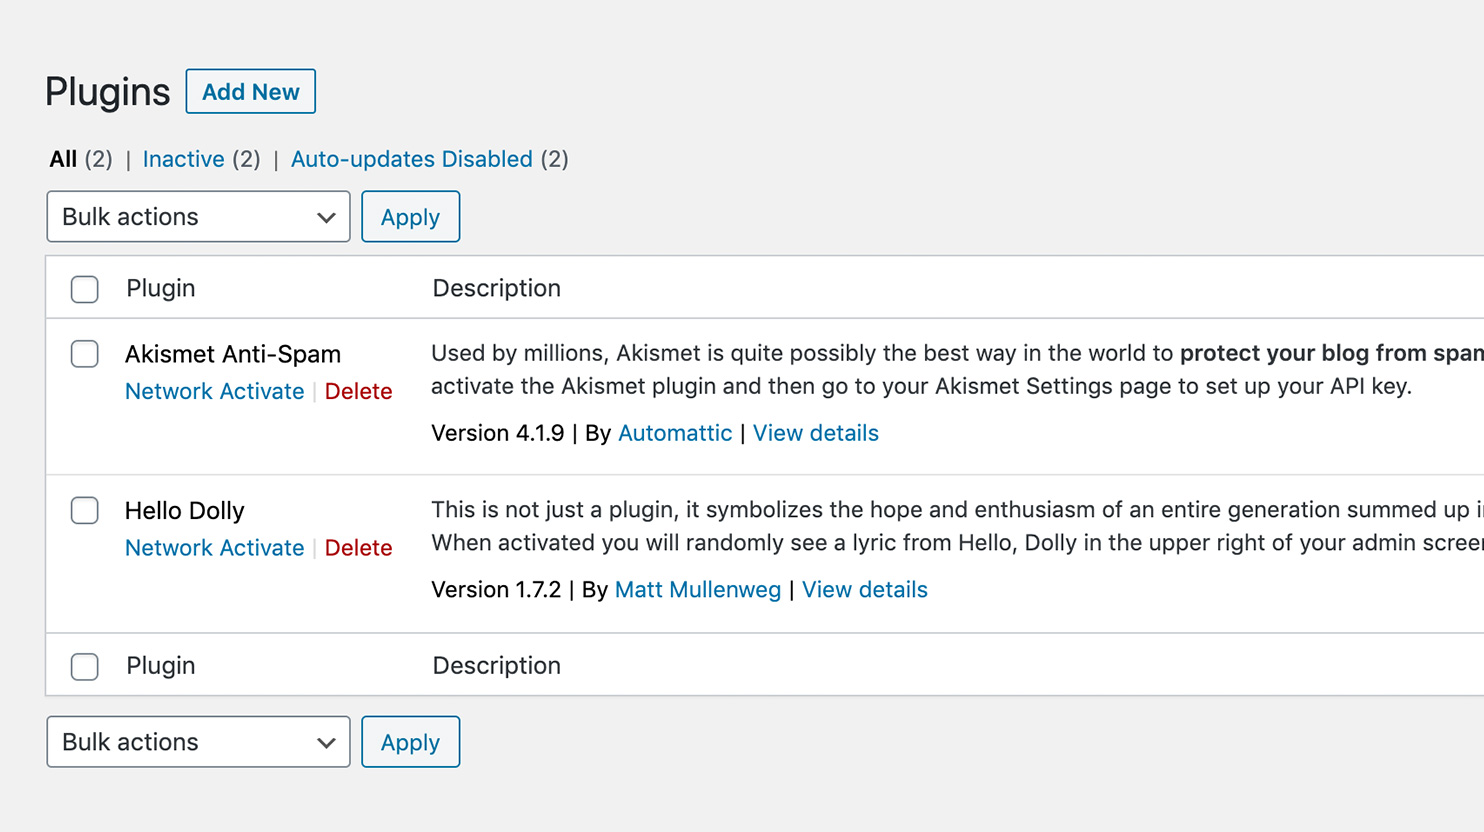This screenshot has height=832, width=1484.
Task: Open the top Bulk actions dropdown
Action: 198,217
